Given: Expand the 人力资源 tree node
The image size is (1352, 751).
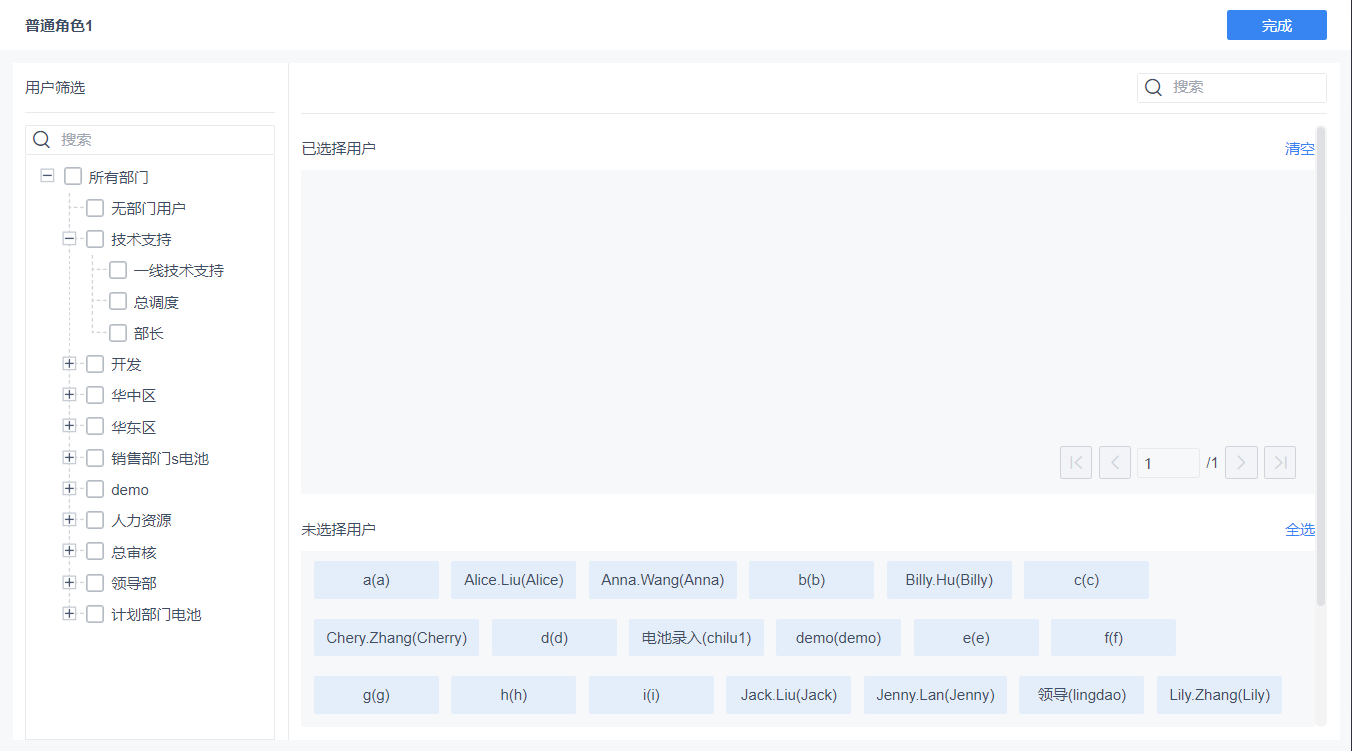Looking at the screenshot, I should [69, 519].
